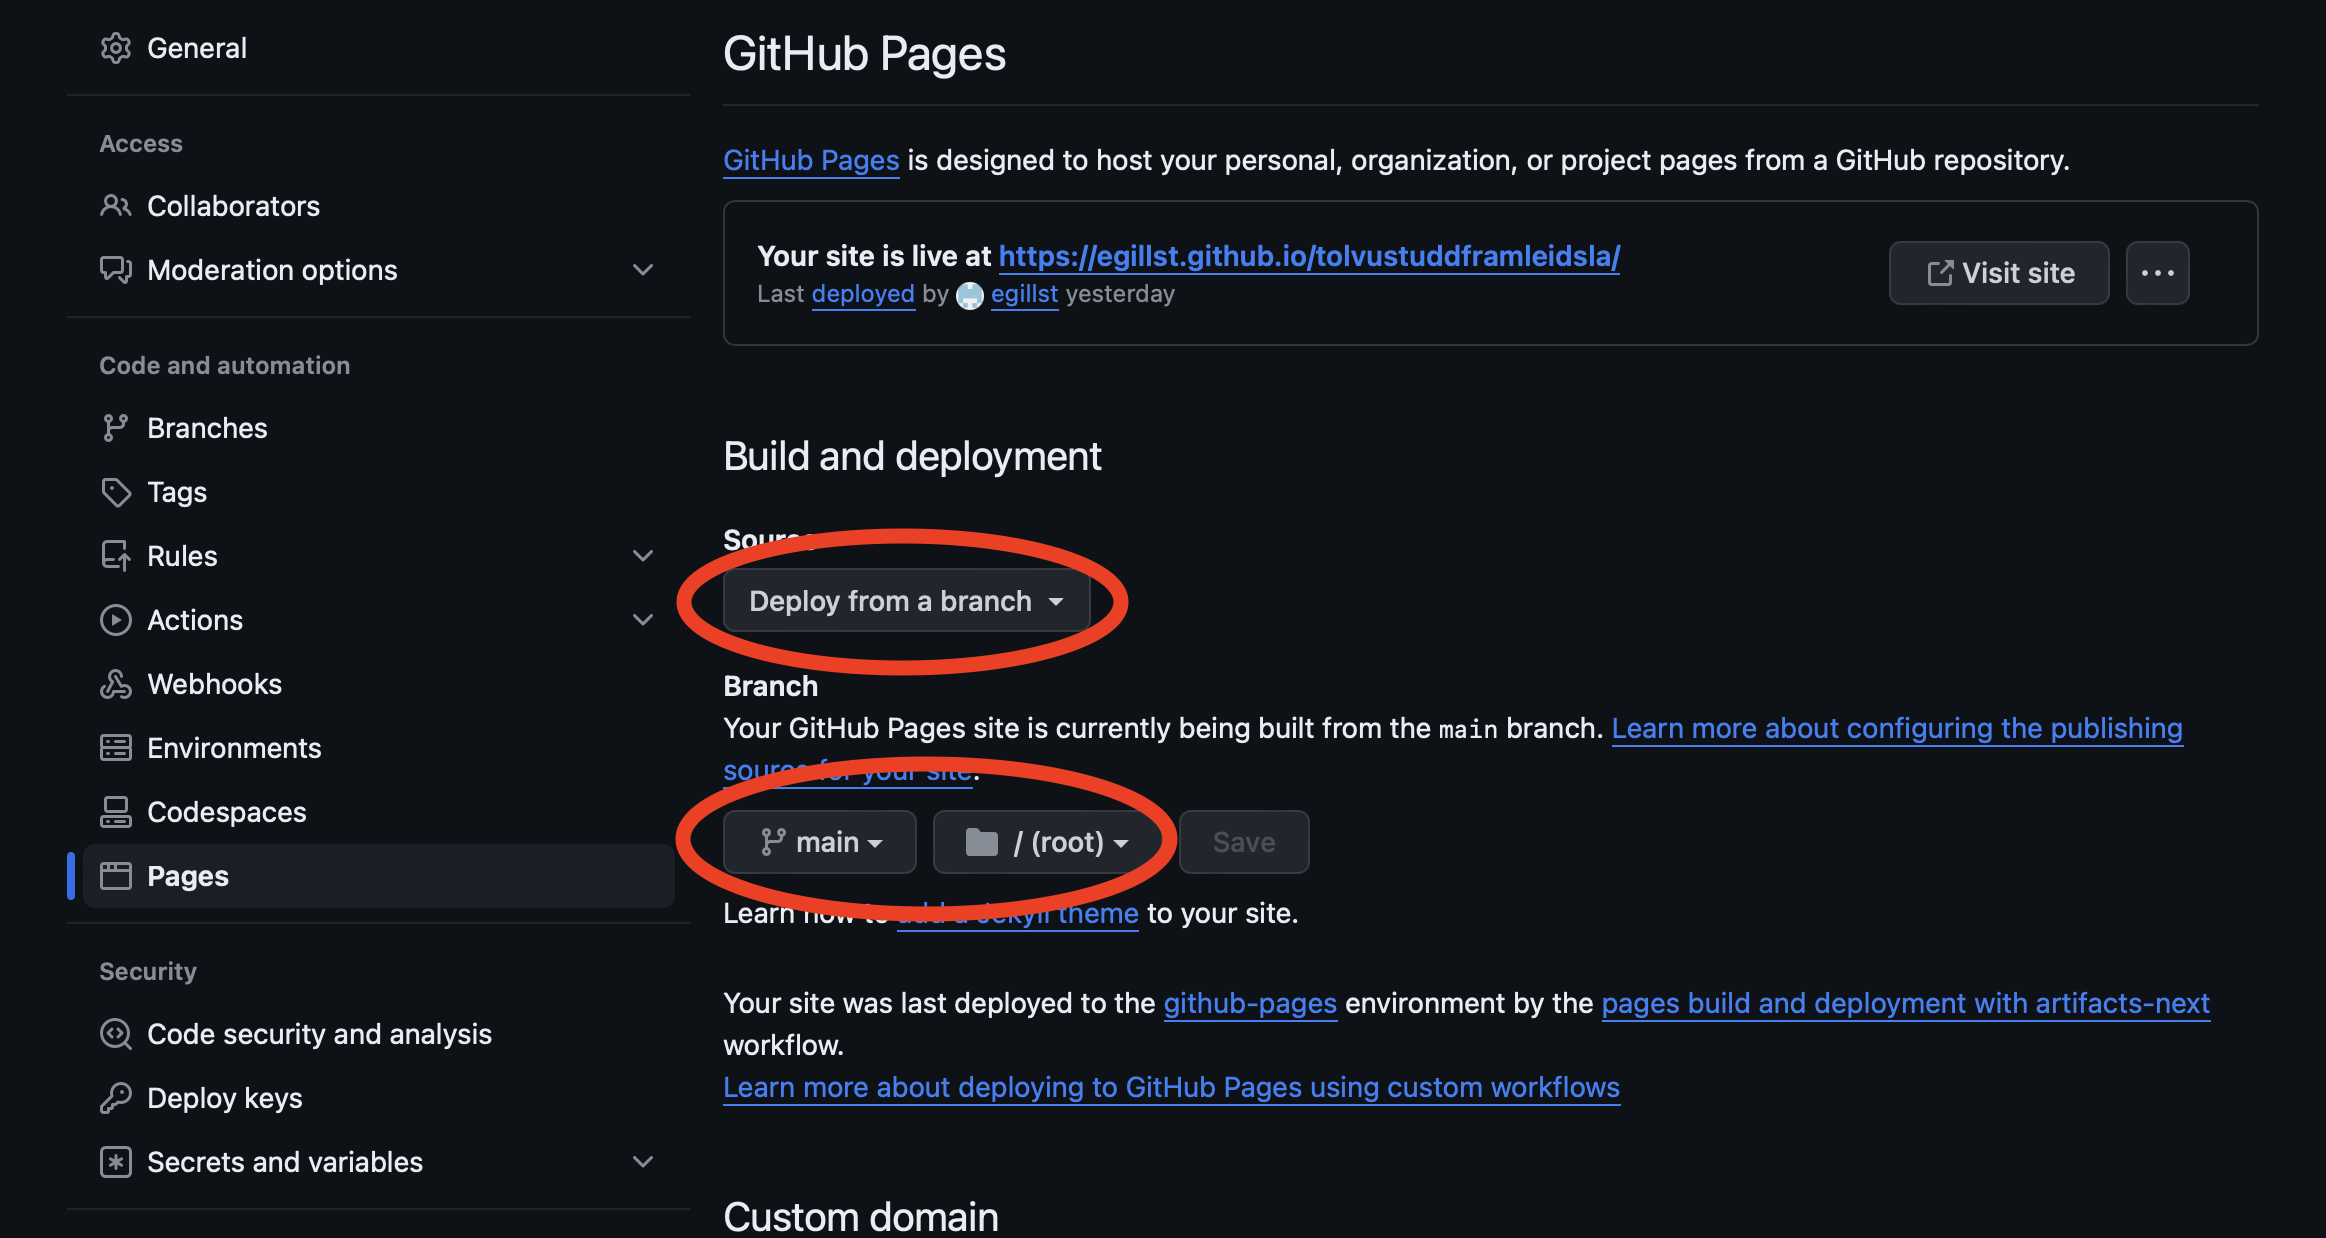Expand the Rules section chevron
The image size is (2326, 1238).
pyautogui.click(x=643, y=556)
